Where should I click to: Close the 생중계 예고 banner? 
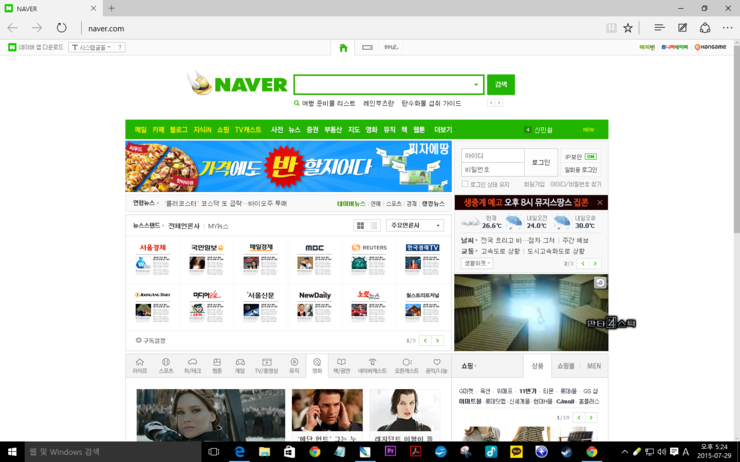point(600,202)
